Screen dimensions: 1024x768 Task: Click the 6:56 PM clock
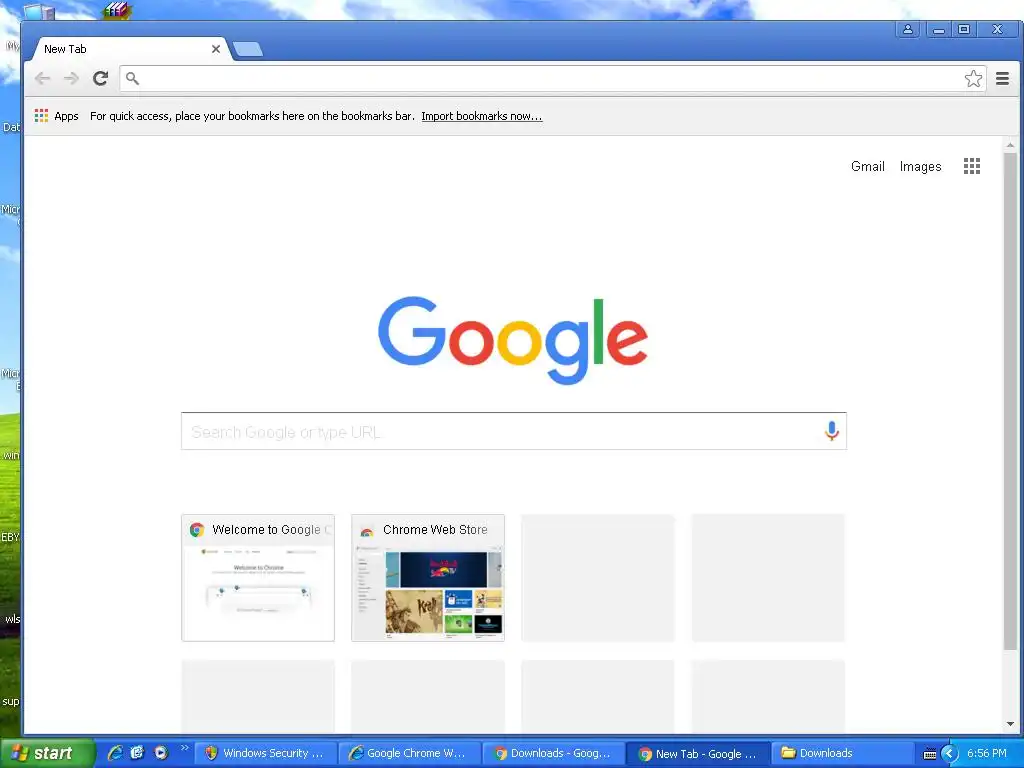(987, 754)
